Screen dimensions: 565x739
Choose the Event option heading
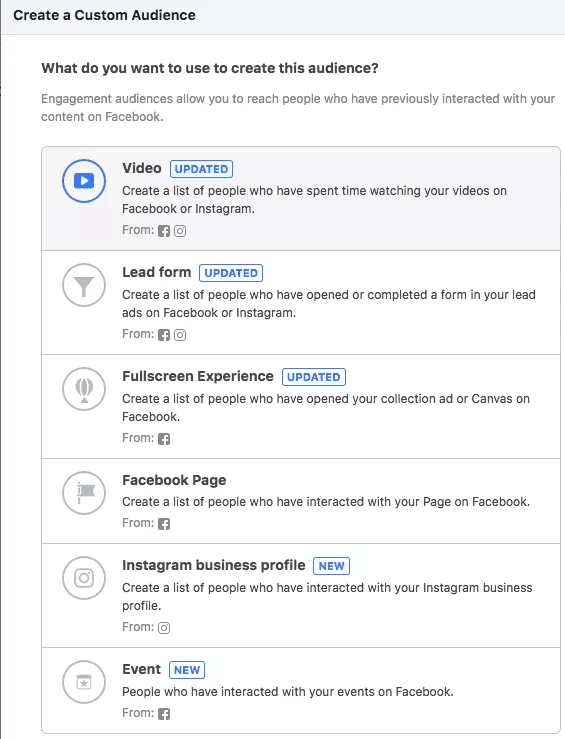(141, 669)
